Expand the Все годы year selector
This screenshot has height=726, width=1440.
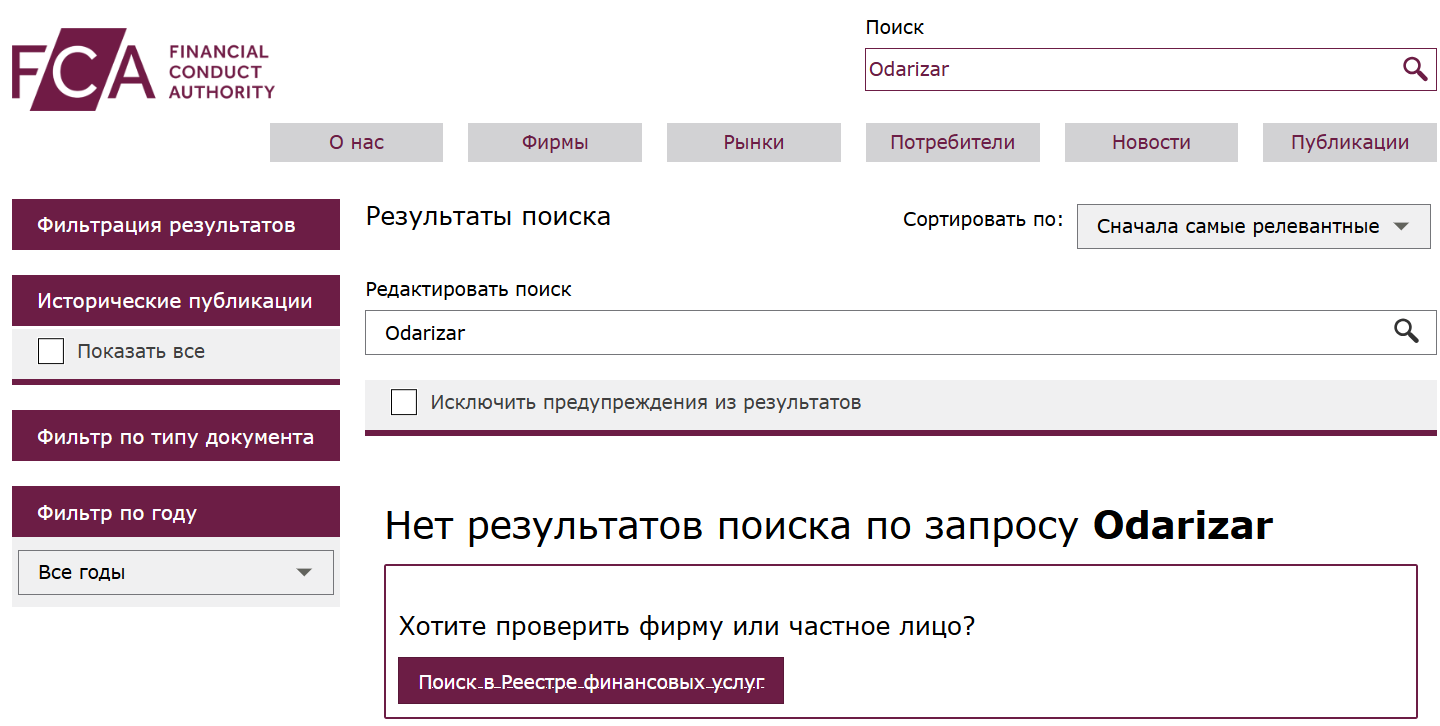176,571
